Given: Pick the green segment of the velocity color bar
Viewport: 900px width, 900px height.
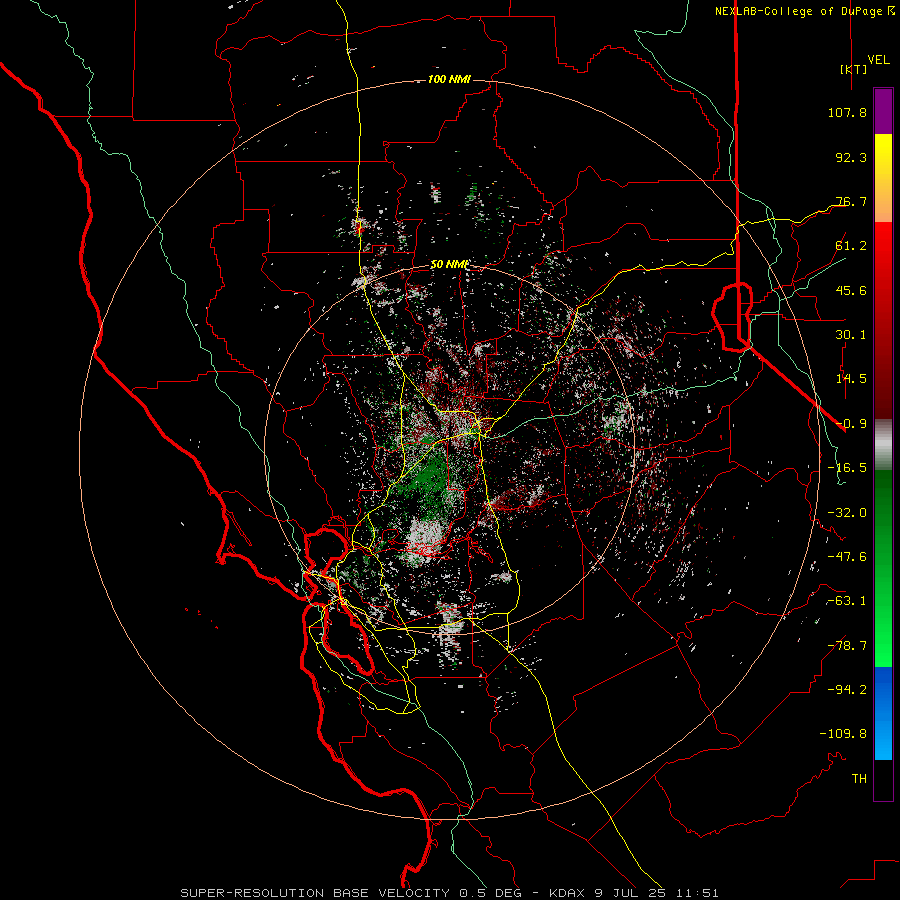Looking at the screenshot, I should point(883,568).
